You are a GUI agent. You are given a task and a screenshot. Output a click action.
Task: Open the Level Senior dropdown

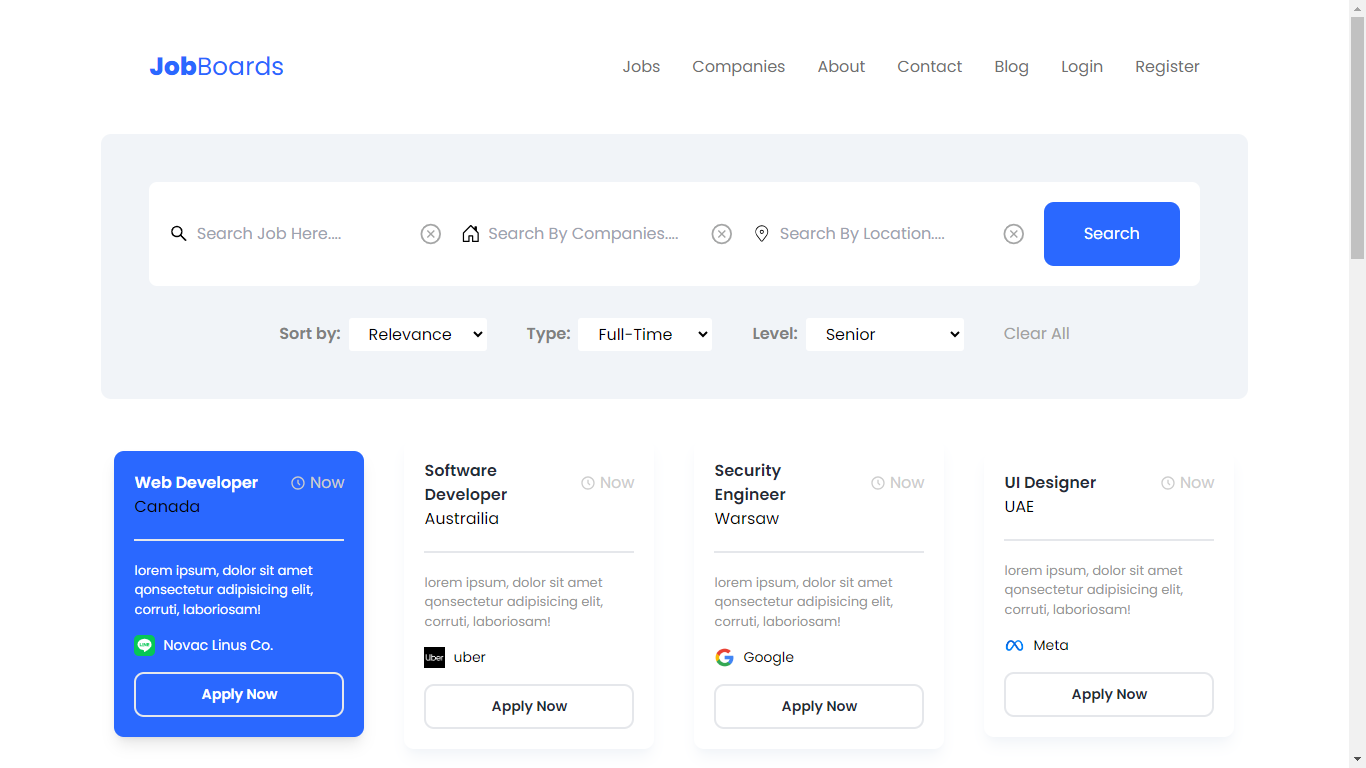[885, 334]
